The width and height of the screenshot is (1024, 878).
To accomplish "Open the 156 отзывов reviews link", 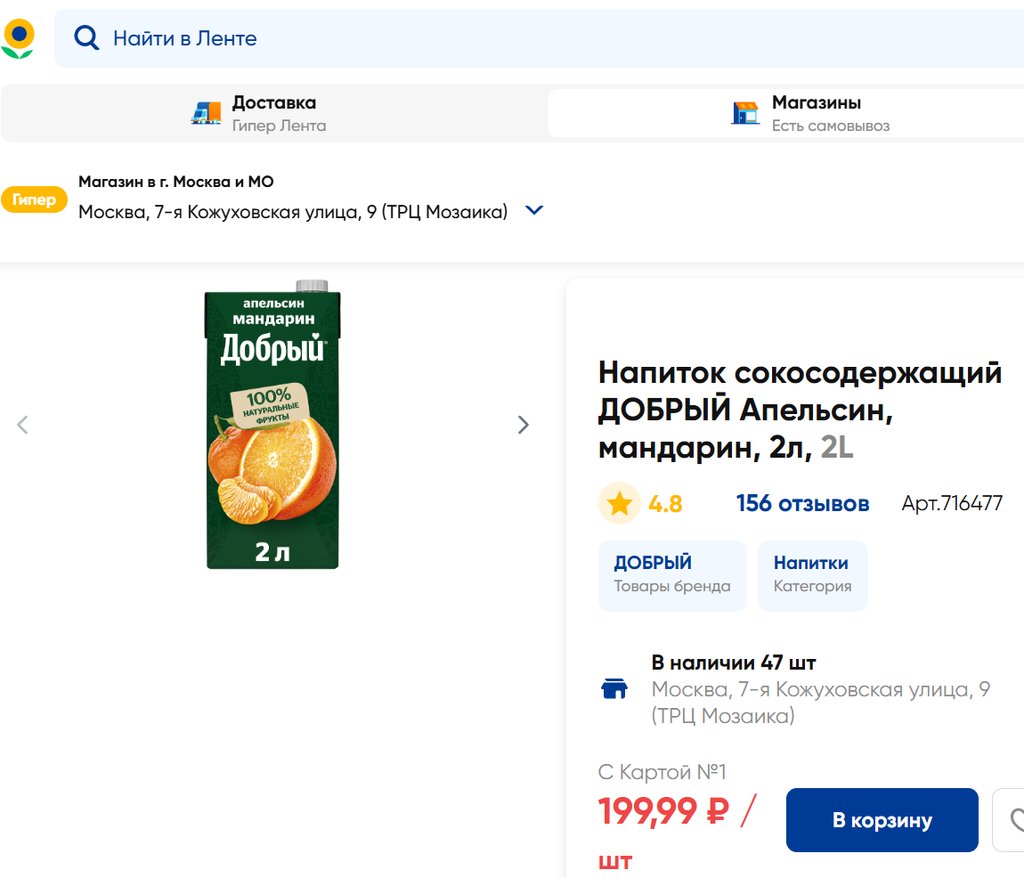I will [x=802, y=504].
